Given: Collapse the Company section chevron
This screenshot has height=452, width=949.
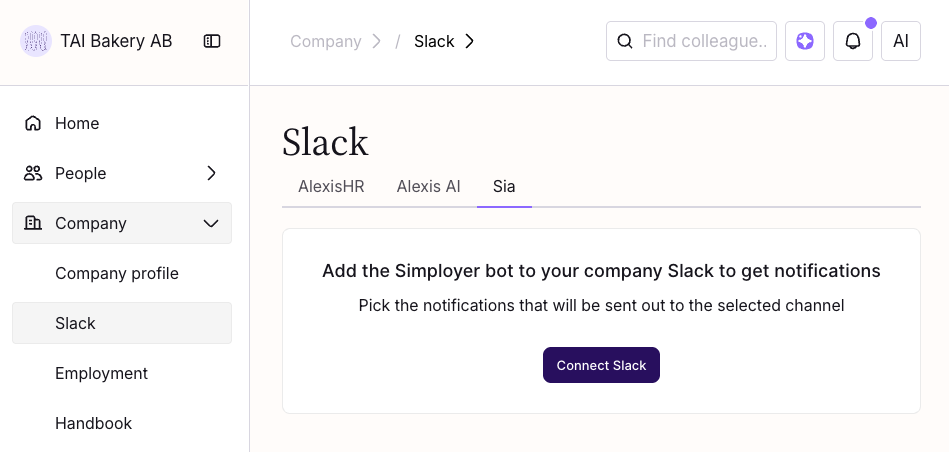Looking at the screenshot, I should pyautogui.click(x=211, y=223).
